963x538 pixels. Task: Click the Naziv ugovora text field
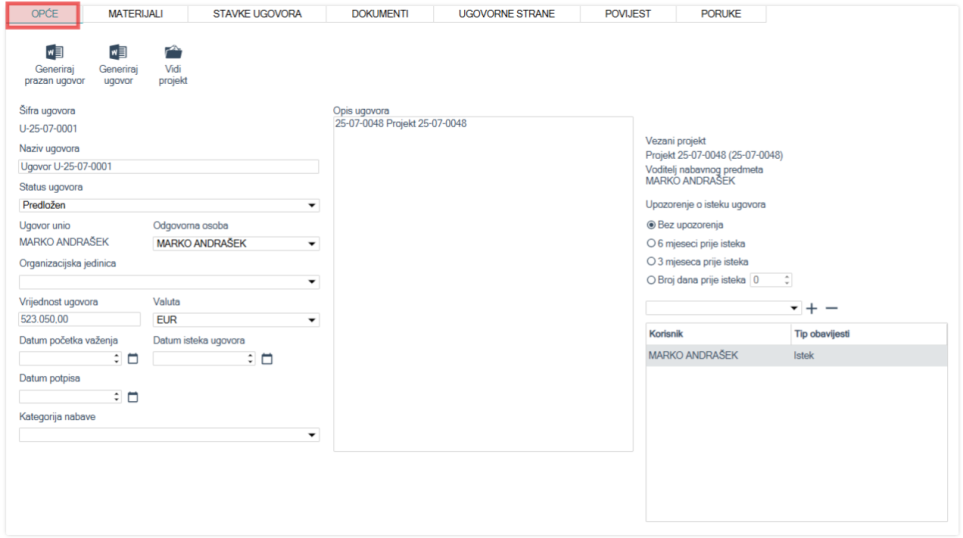(168, 167)
